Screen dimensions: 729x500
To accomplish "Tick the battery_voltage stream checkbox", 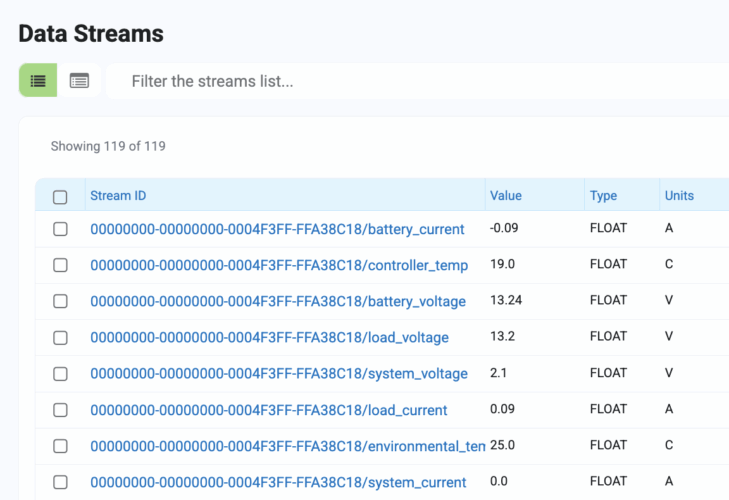I will (x=60, y=301).
